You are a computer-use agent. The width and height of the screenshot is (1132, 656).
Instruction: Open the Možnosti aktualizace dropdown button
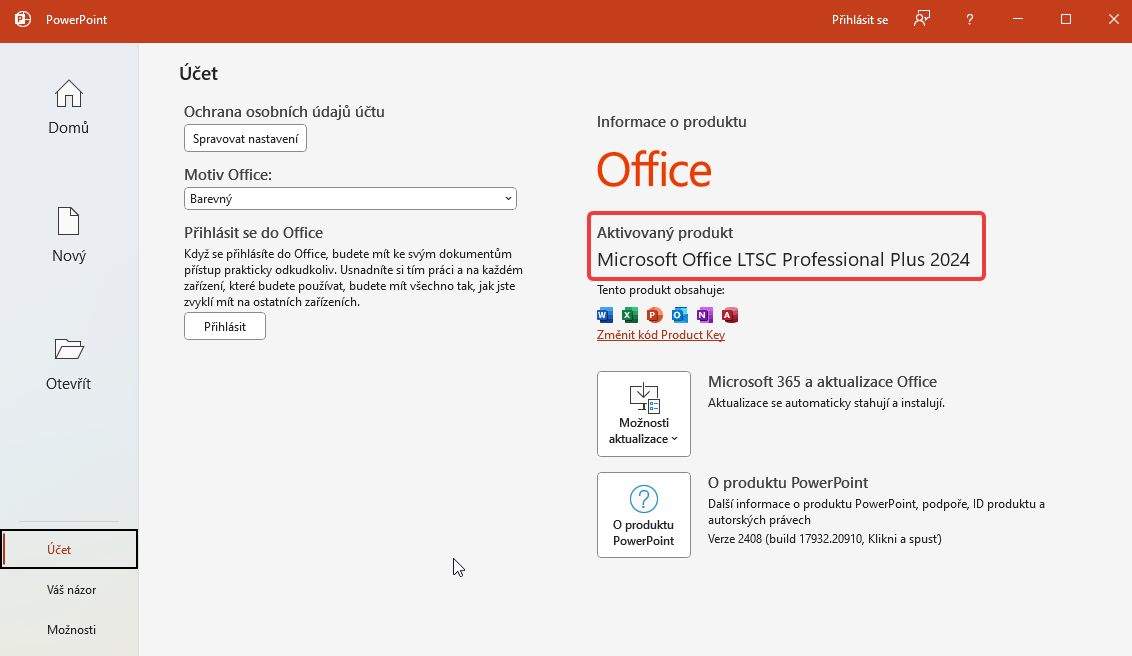[643, 414]
